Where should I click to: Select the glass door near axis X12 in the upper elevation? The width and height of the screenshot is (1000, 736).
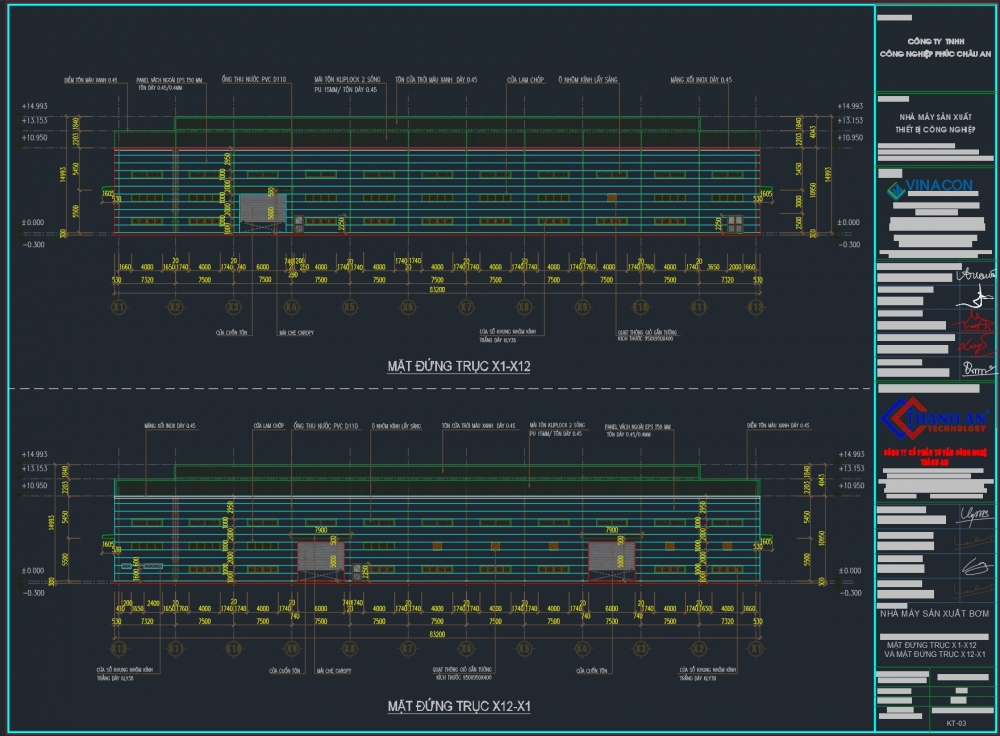click(x=735, y=222)
